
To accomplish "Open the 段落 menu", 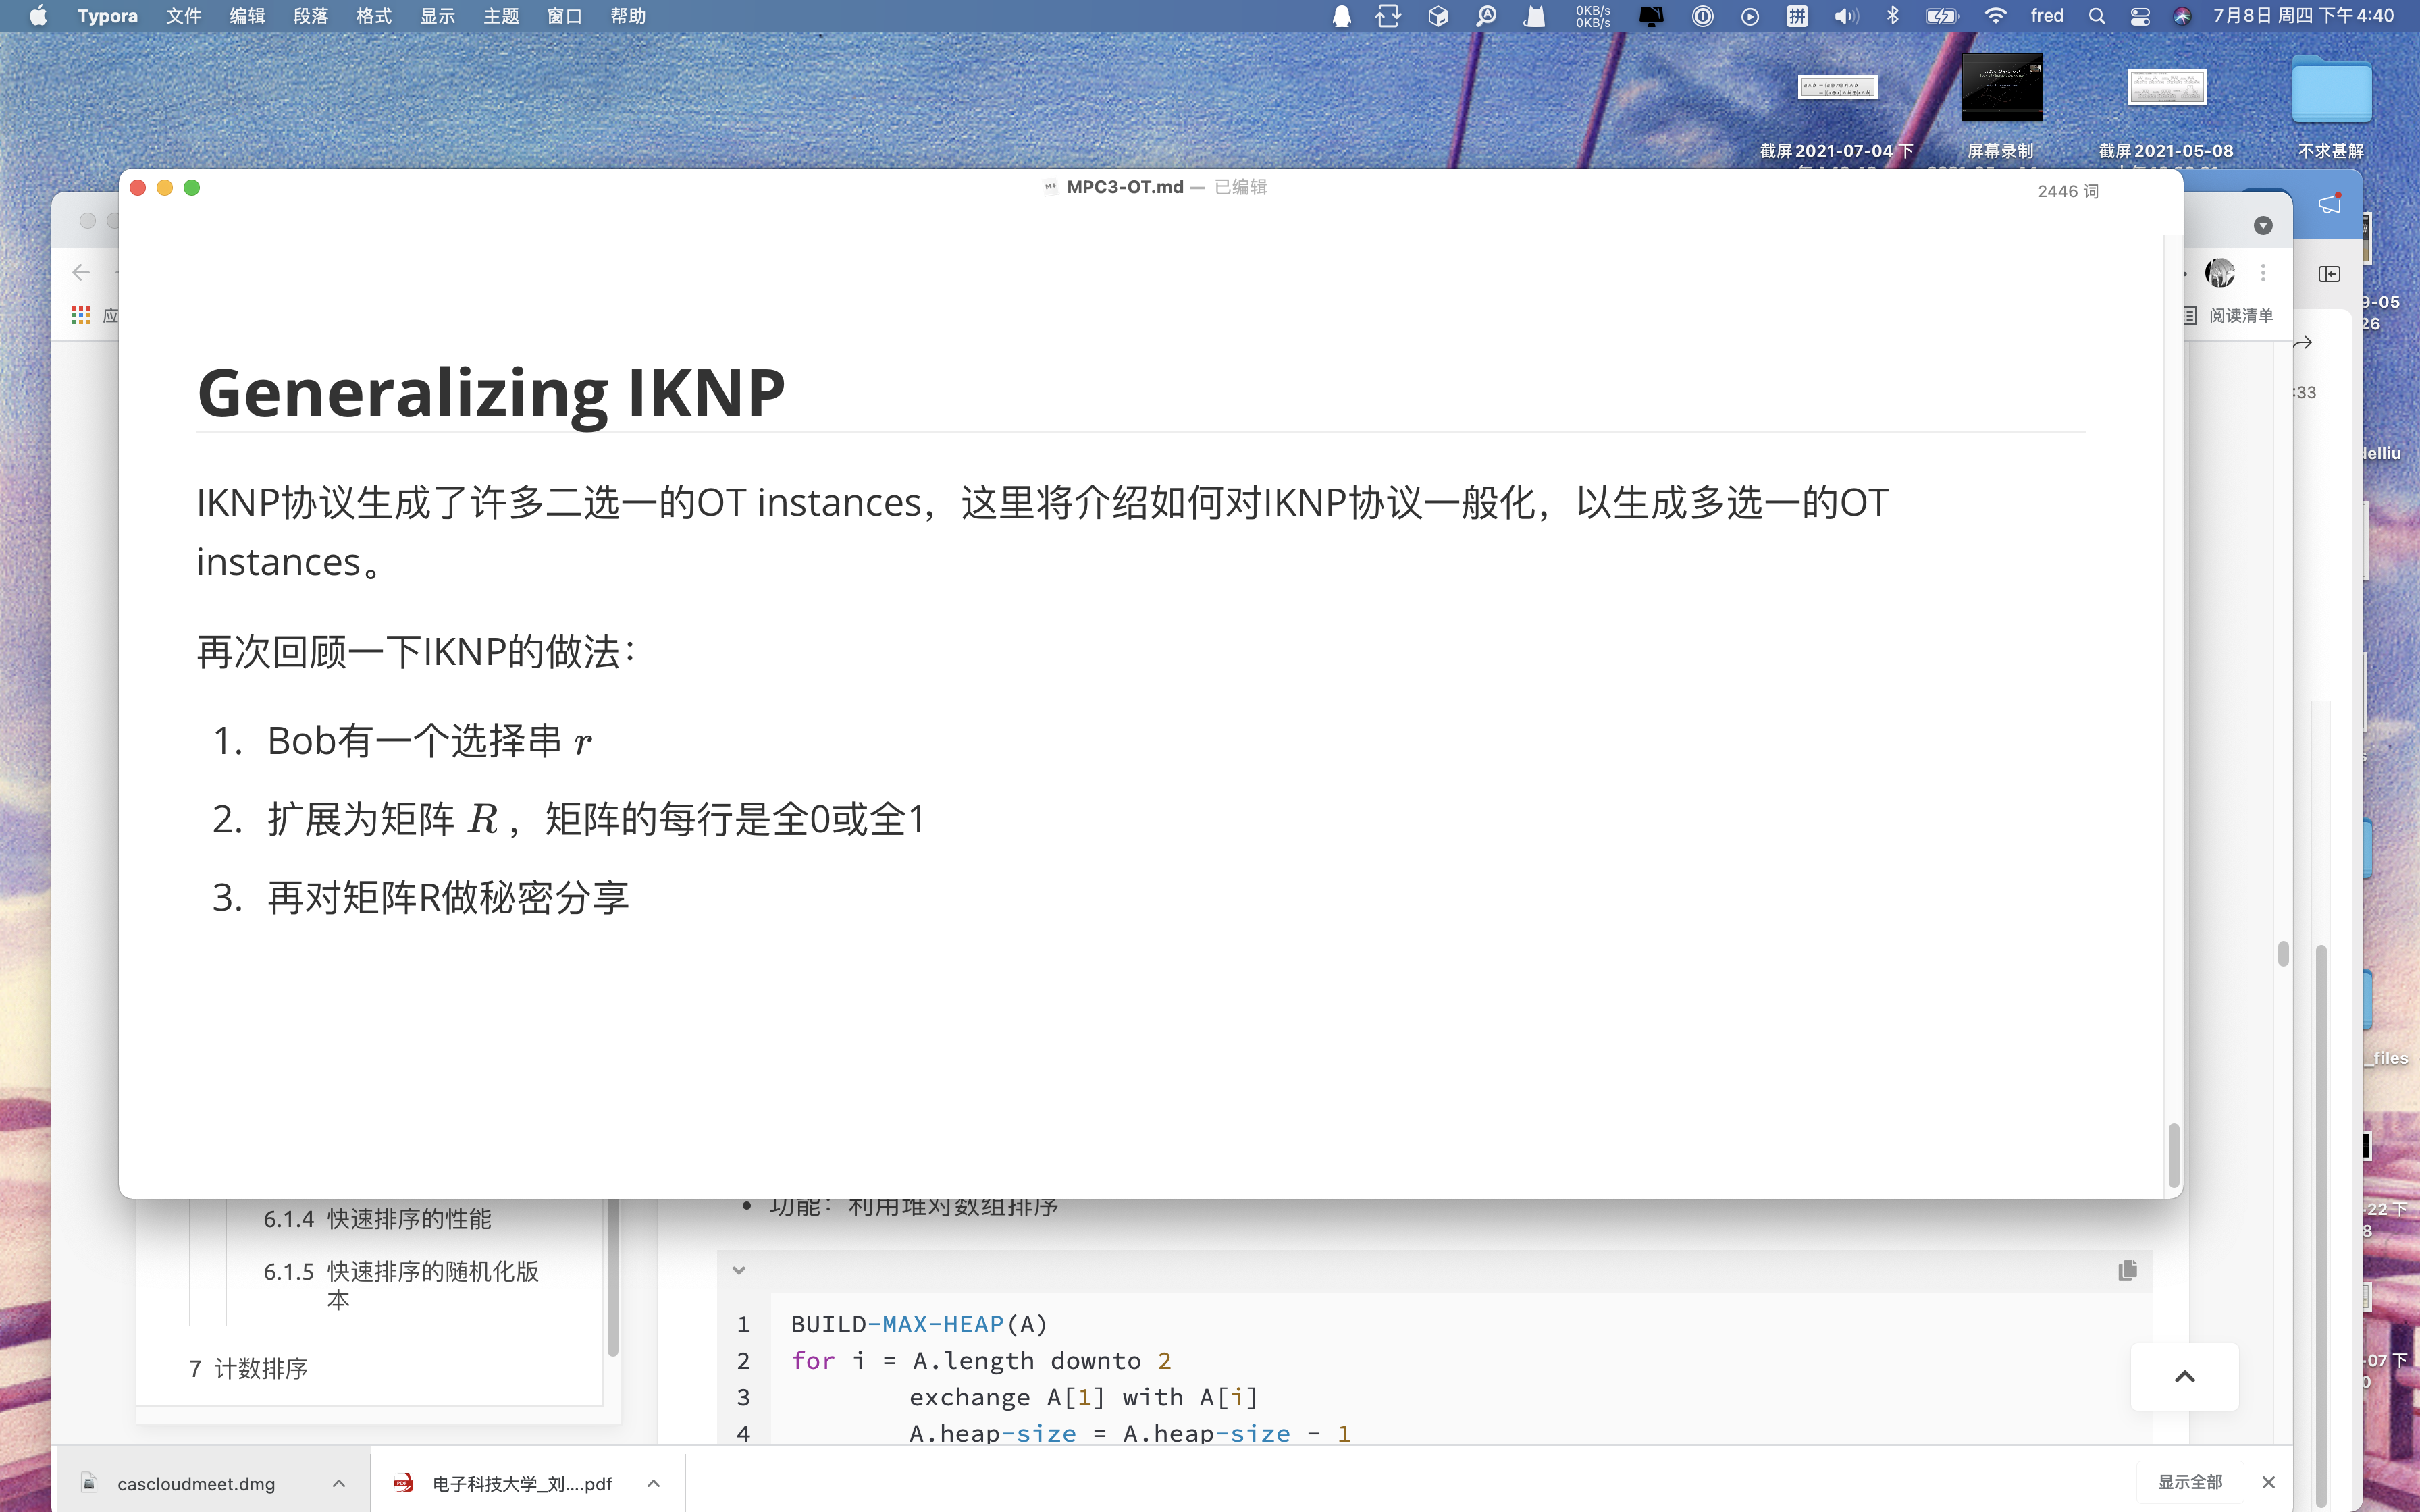I will click(x=311, y=16).
